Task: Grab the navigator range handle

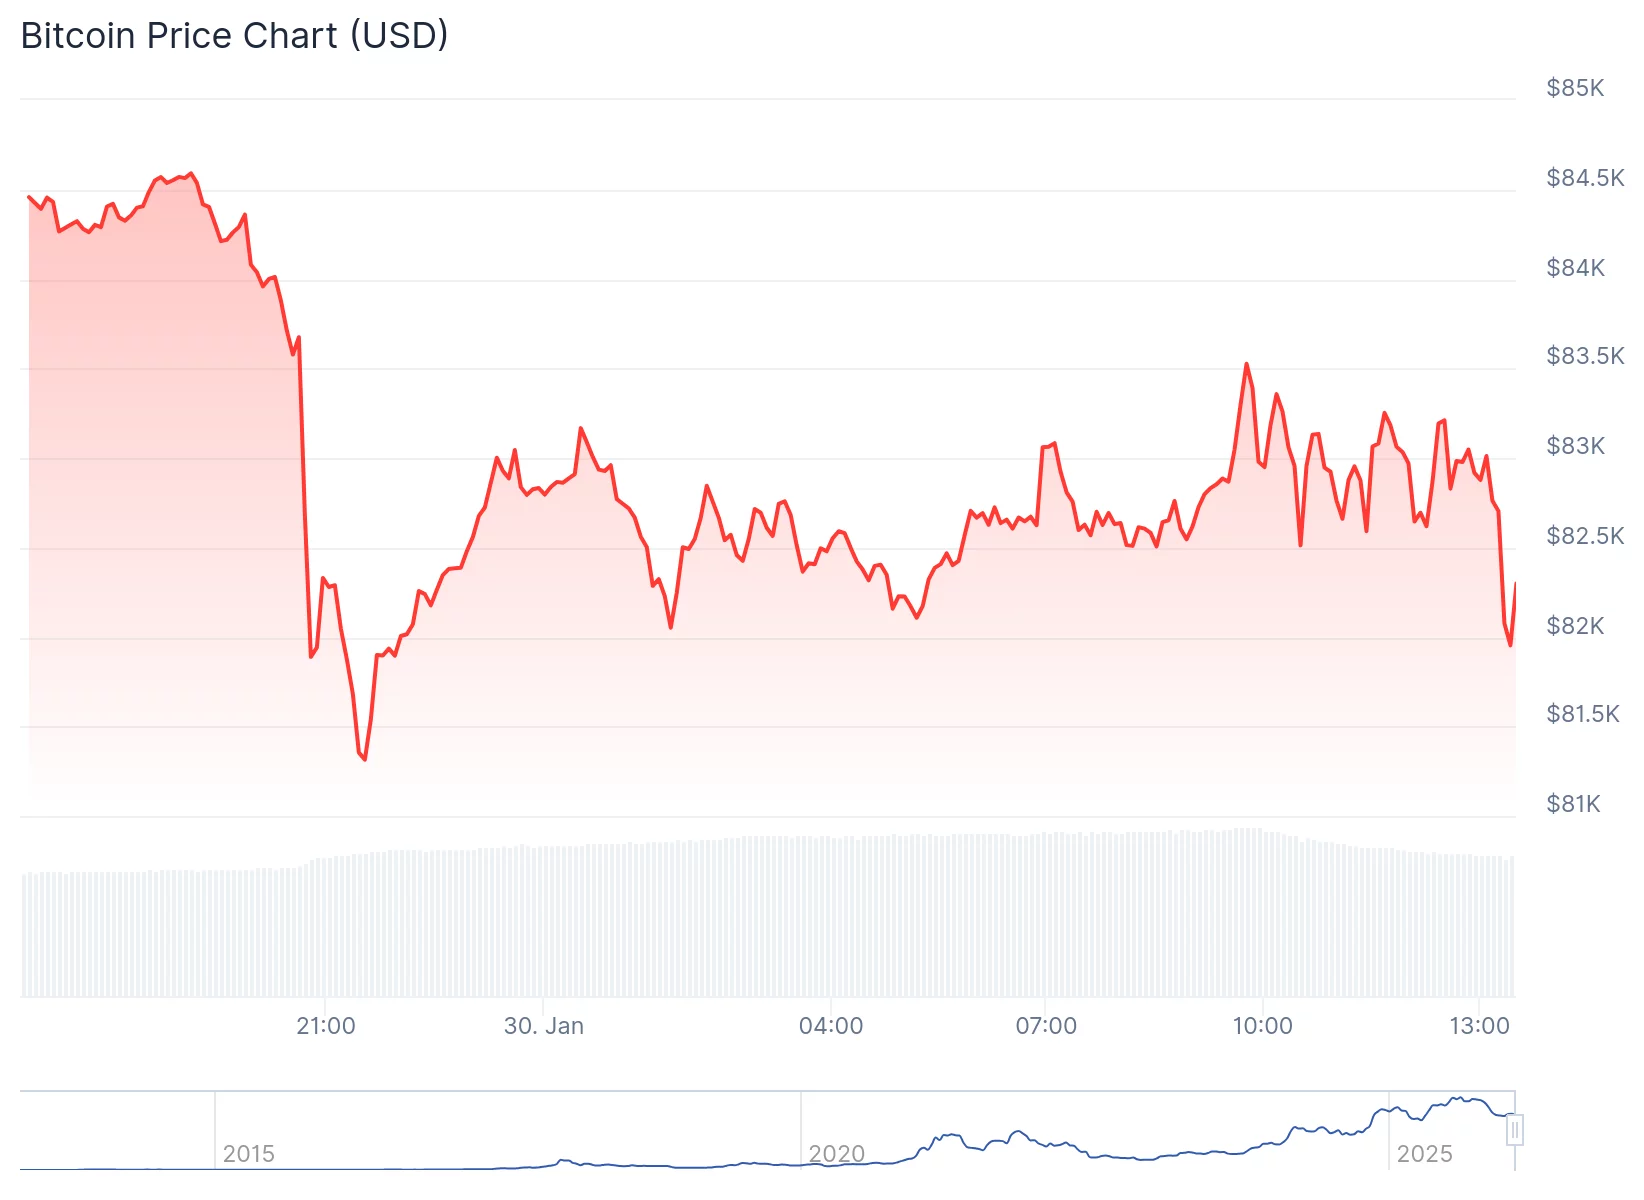Action: pos(1515,1130)
